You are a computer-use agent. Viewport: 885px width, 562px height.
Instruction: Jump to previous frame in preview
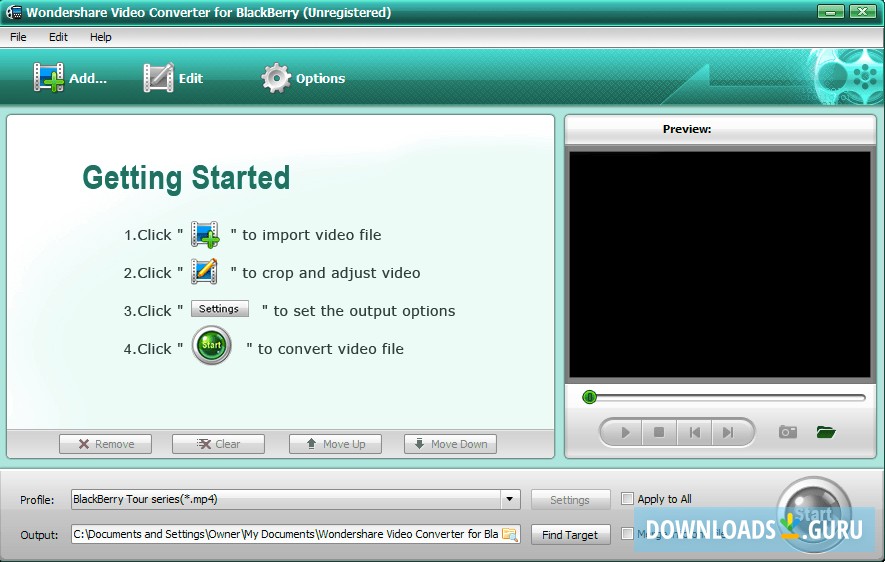click(x=694, y=432)
